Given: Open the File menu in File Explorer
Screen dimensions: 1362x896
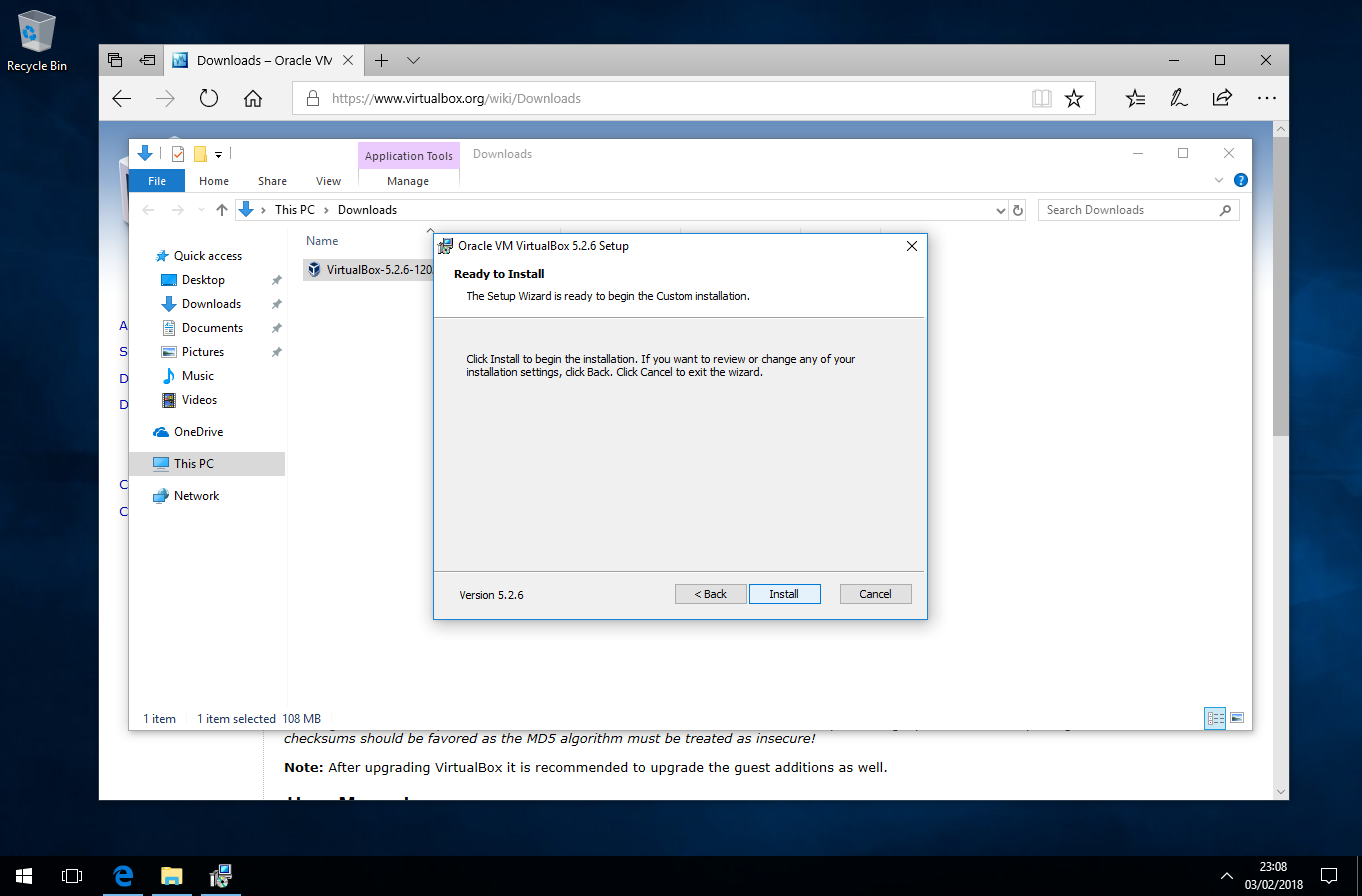Looking at the screenshot, I should [157, 181].
